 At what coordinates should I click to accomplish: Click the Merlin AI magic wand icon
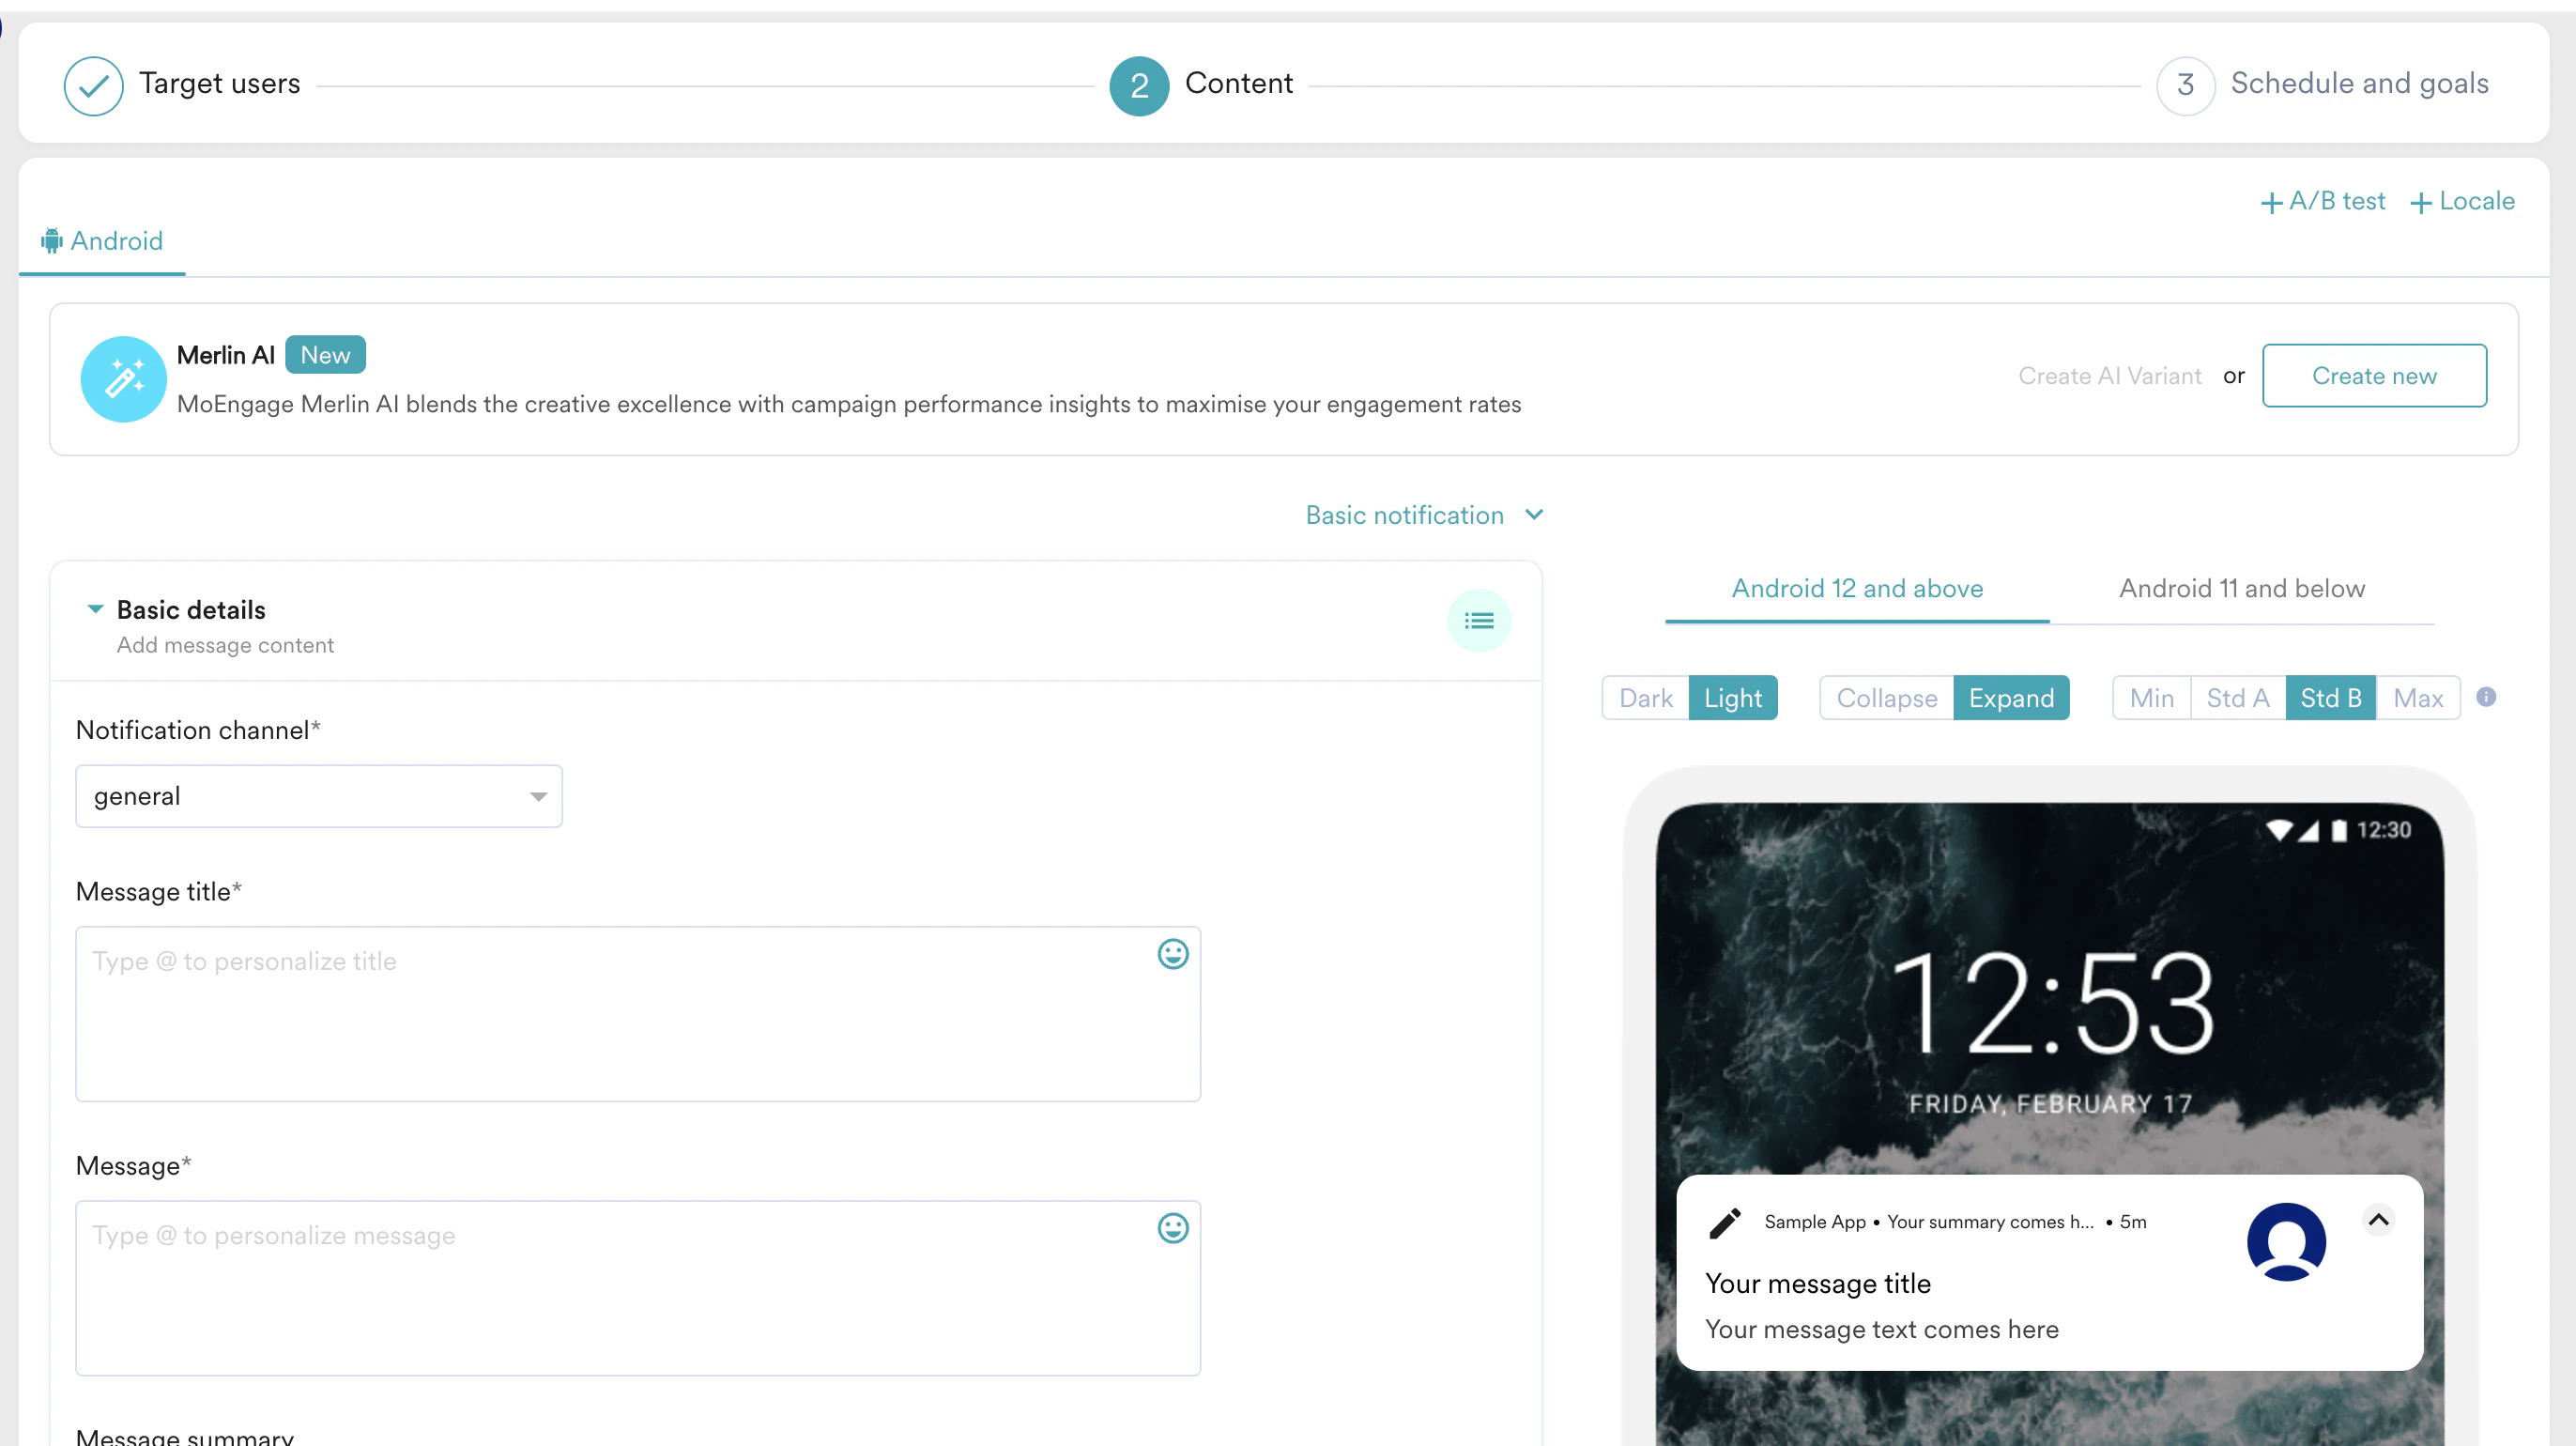point(123,379)
